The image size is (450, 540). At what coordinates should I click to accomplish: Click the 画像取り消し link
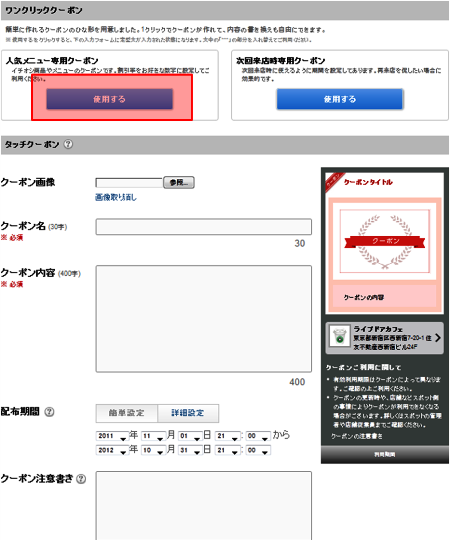(x=116, y=197)
